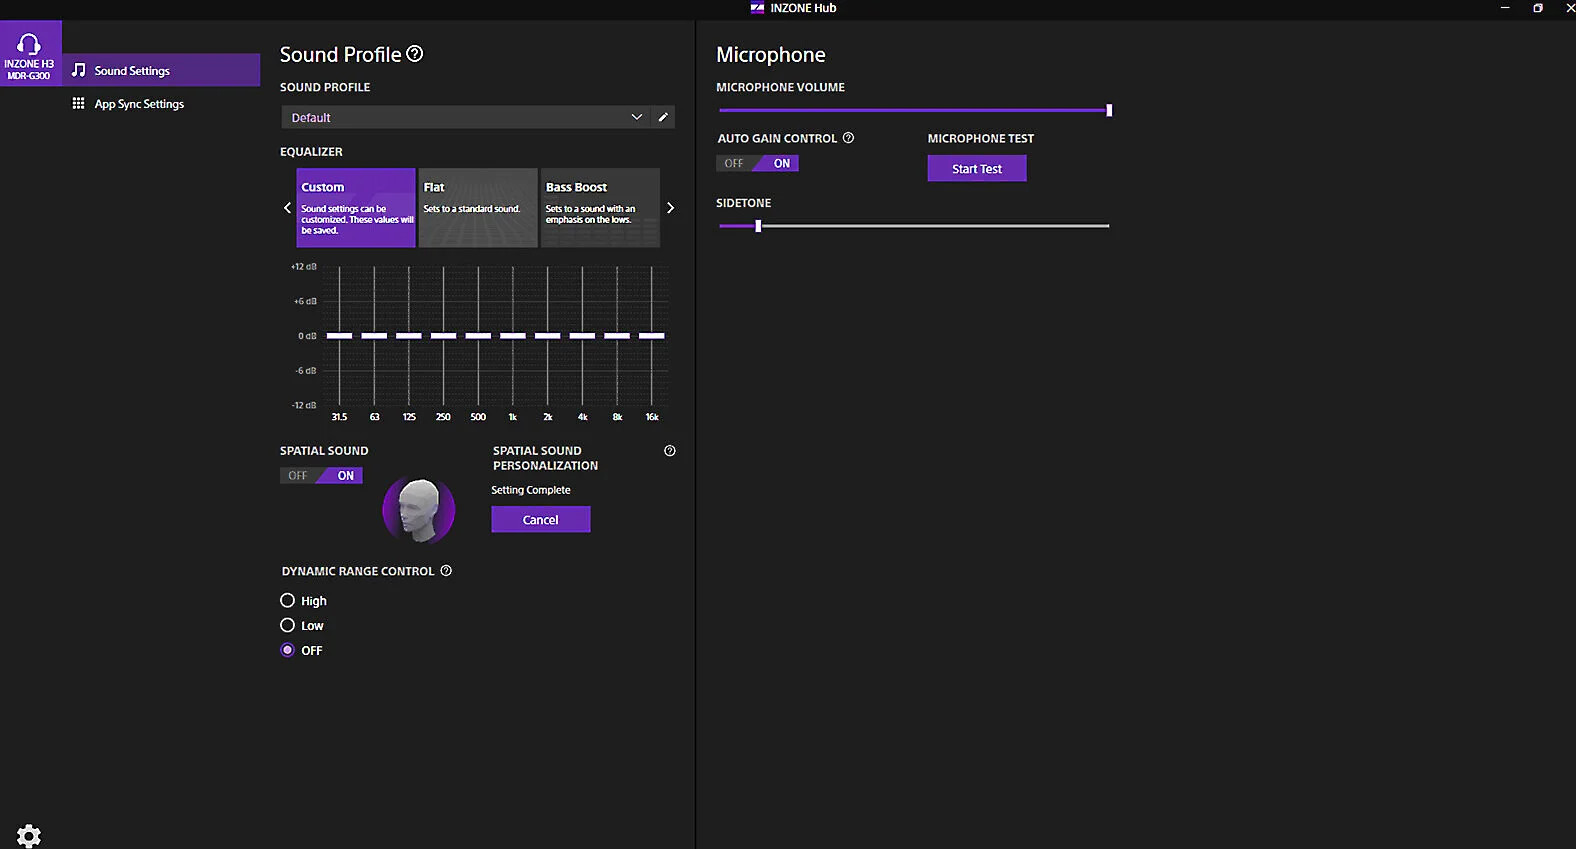1576x849 pixels.
Task: Select the Flat equalizer preset
Action: (x=478, y=208)
